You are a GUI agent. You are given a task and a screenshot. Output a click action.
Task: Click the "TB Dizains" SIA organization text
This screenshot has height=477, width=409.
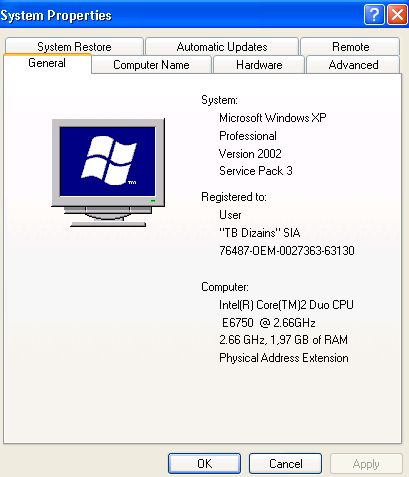[x=260, y=233]
